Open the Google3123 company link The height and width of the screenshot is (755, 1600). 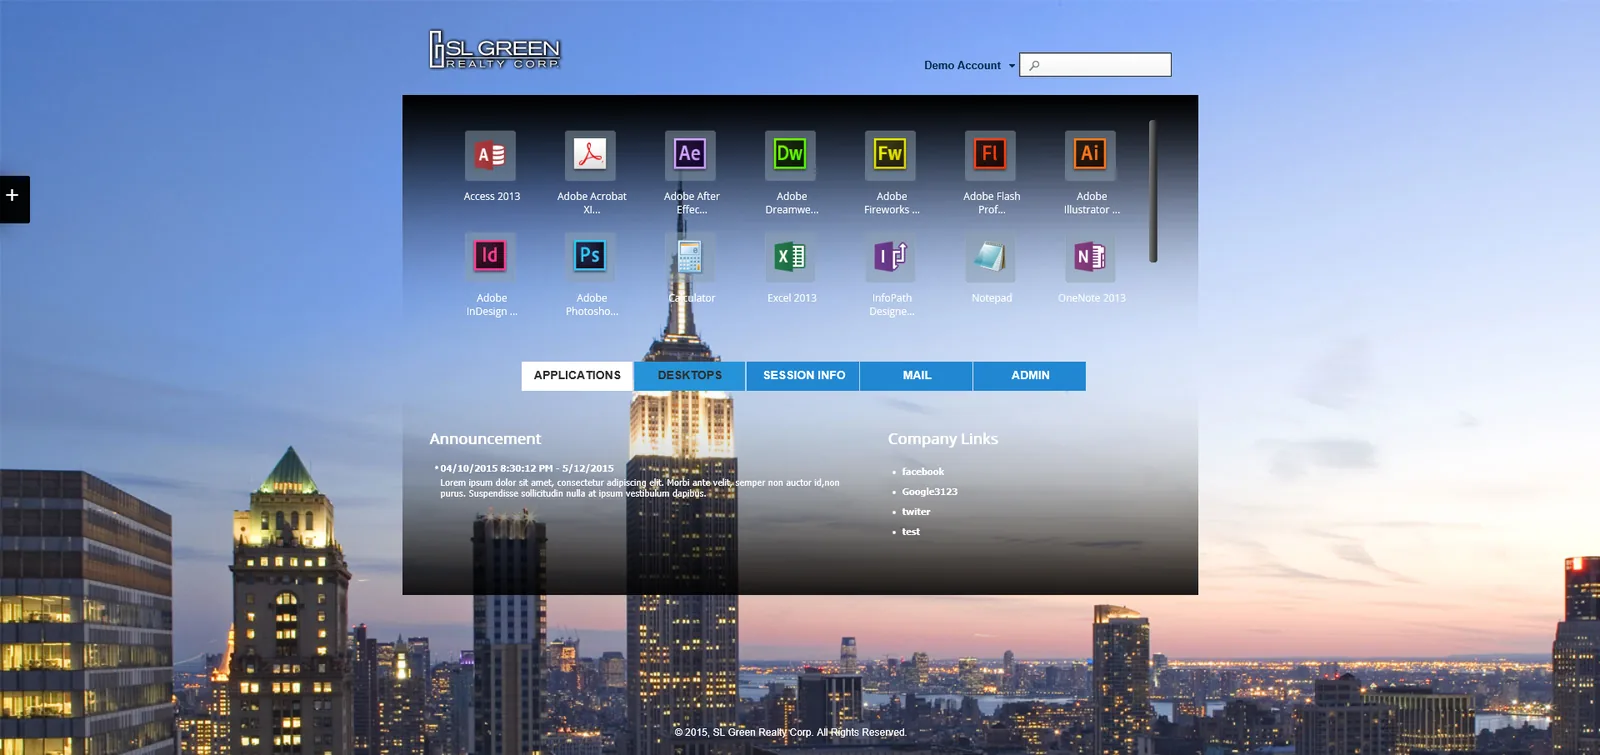point(929,492)
